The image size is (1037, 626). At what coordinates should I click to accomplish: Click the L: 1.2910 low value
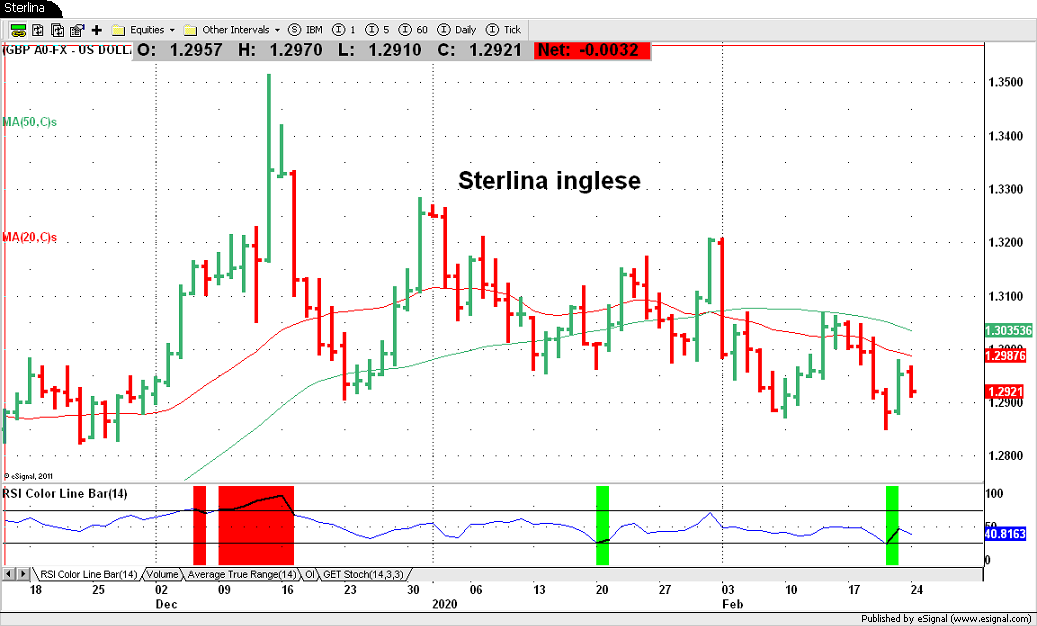pyautogui.click(x=379, y=50)
